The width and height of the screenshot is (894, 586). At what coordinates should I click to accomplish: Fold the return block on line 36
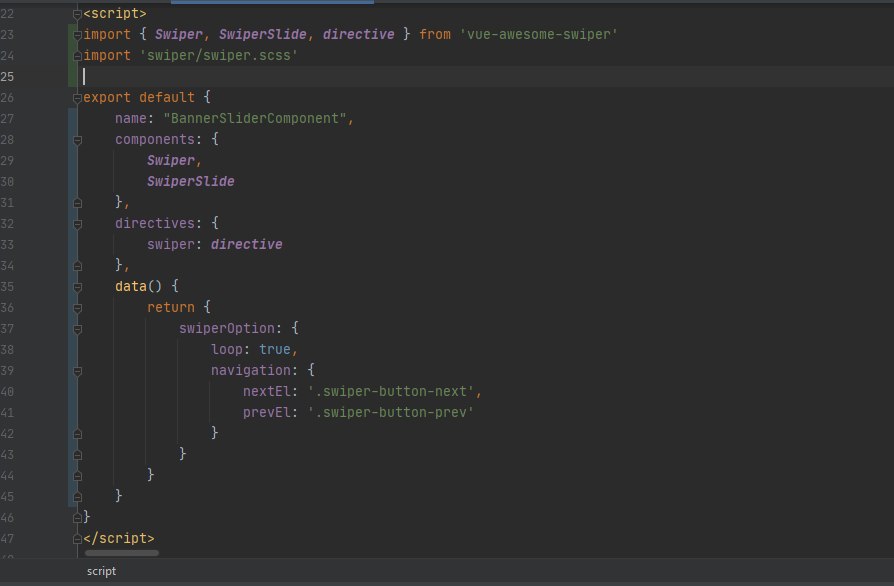[78, 308]
